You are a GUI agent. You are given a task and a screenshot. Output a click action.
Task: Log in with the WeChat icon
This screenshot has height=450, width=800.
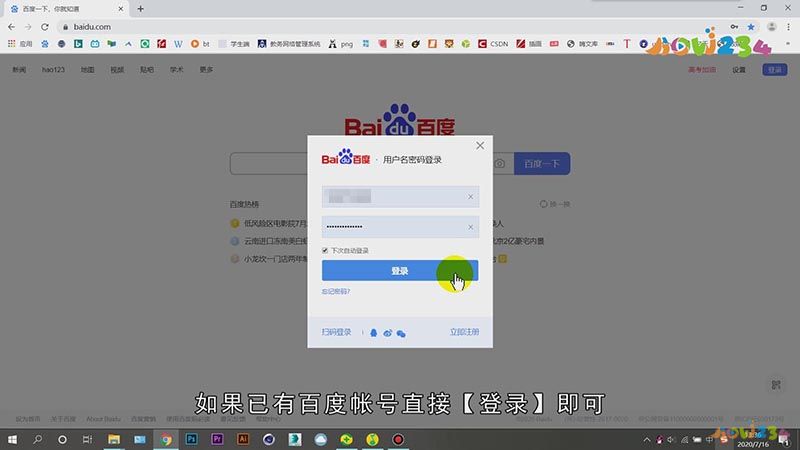tap(401, 334)
